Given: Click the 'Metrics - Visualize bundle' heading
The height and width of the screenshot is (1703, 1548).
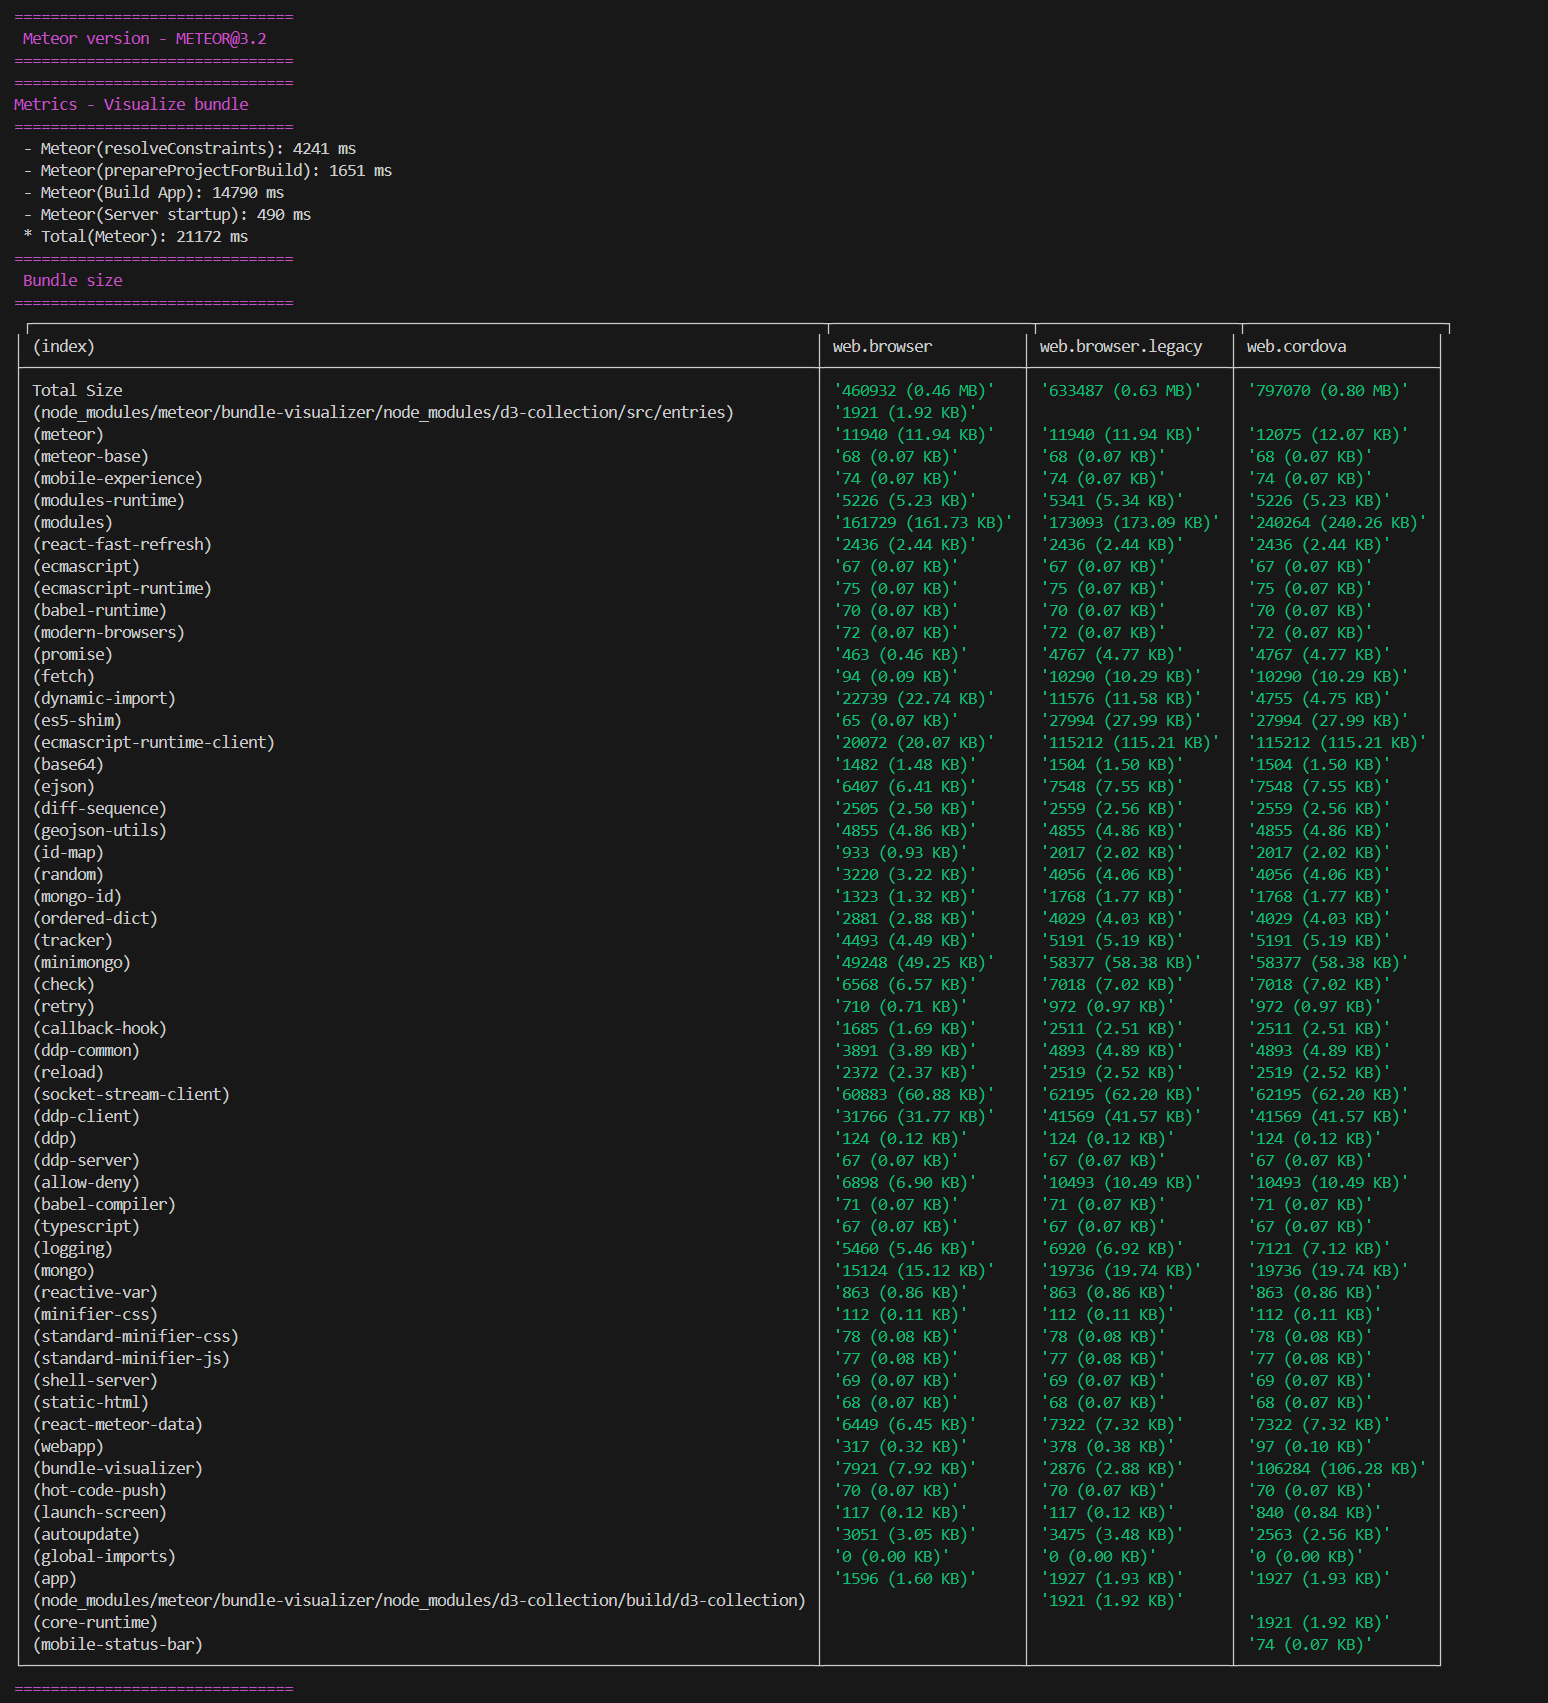Looking at the screenshot, I should coord(131,104).
